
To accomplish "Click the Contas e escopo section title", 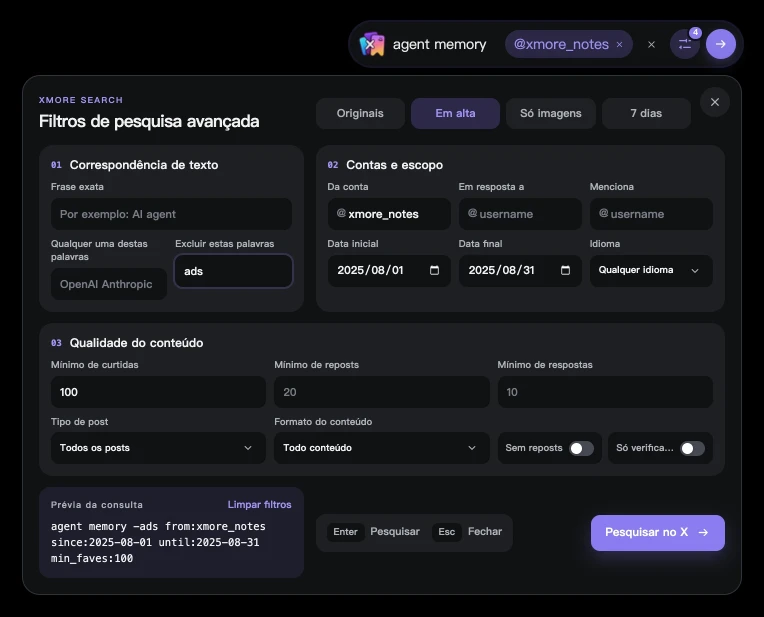I will [x=394, y=165].
